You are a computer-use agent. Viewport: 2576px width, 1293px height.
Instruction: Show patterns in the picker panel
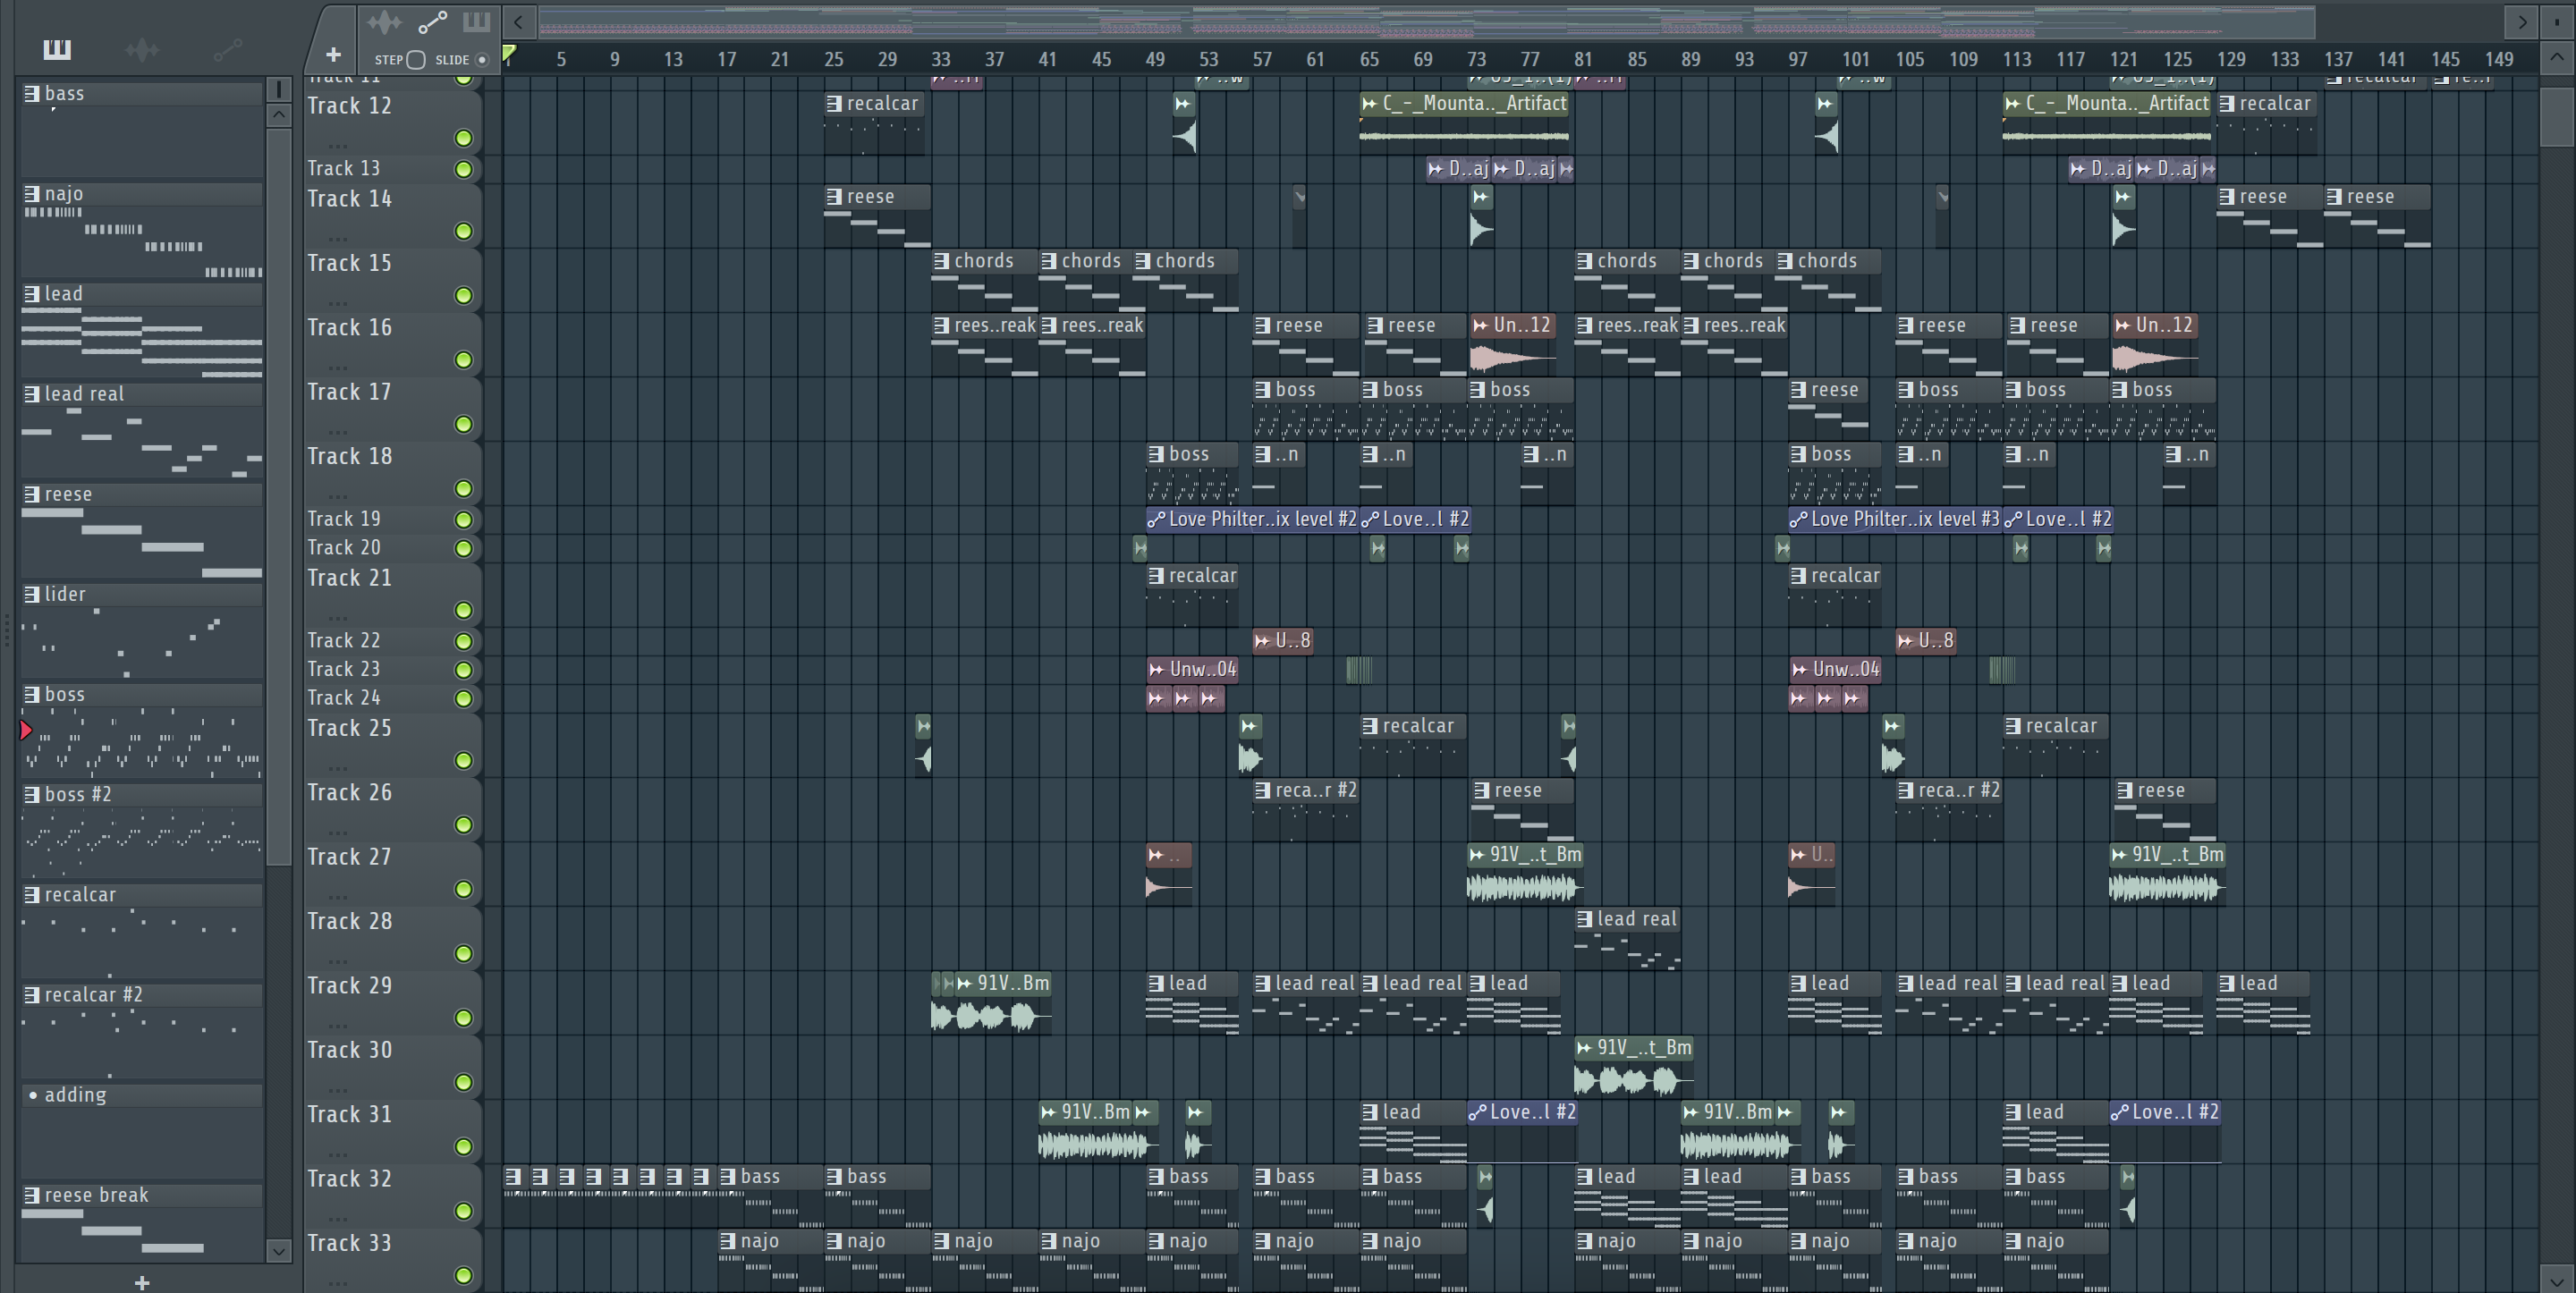click(57, 49)
